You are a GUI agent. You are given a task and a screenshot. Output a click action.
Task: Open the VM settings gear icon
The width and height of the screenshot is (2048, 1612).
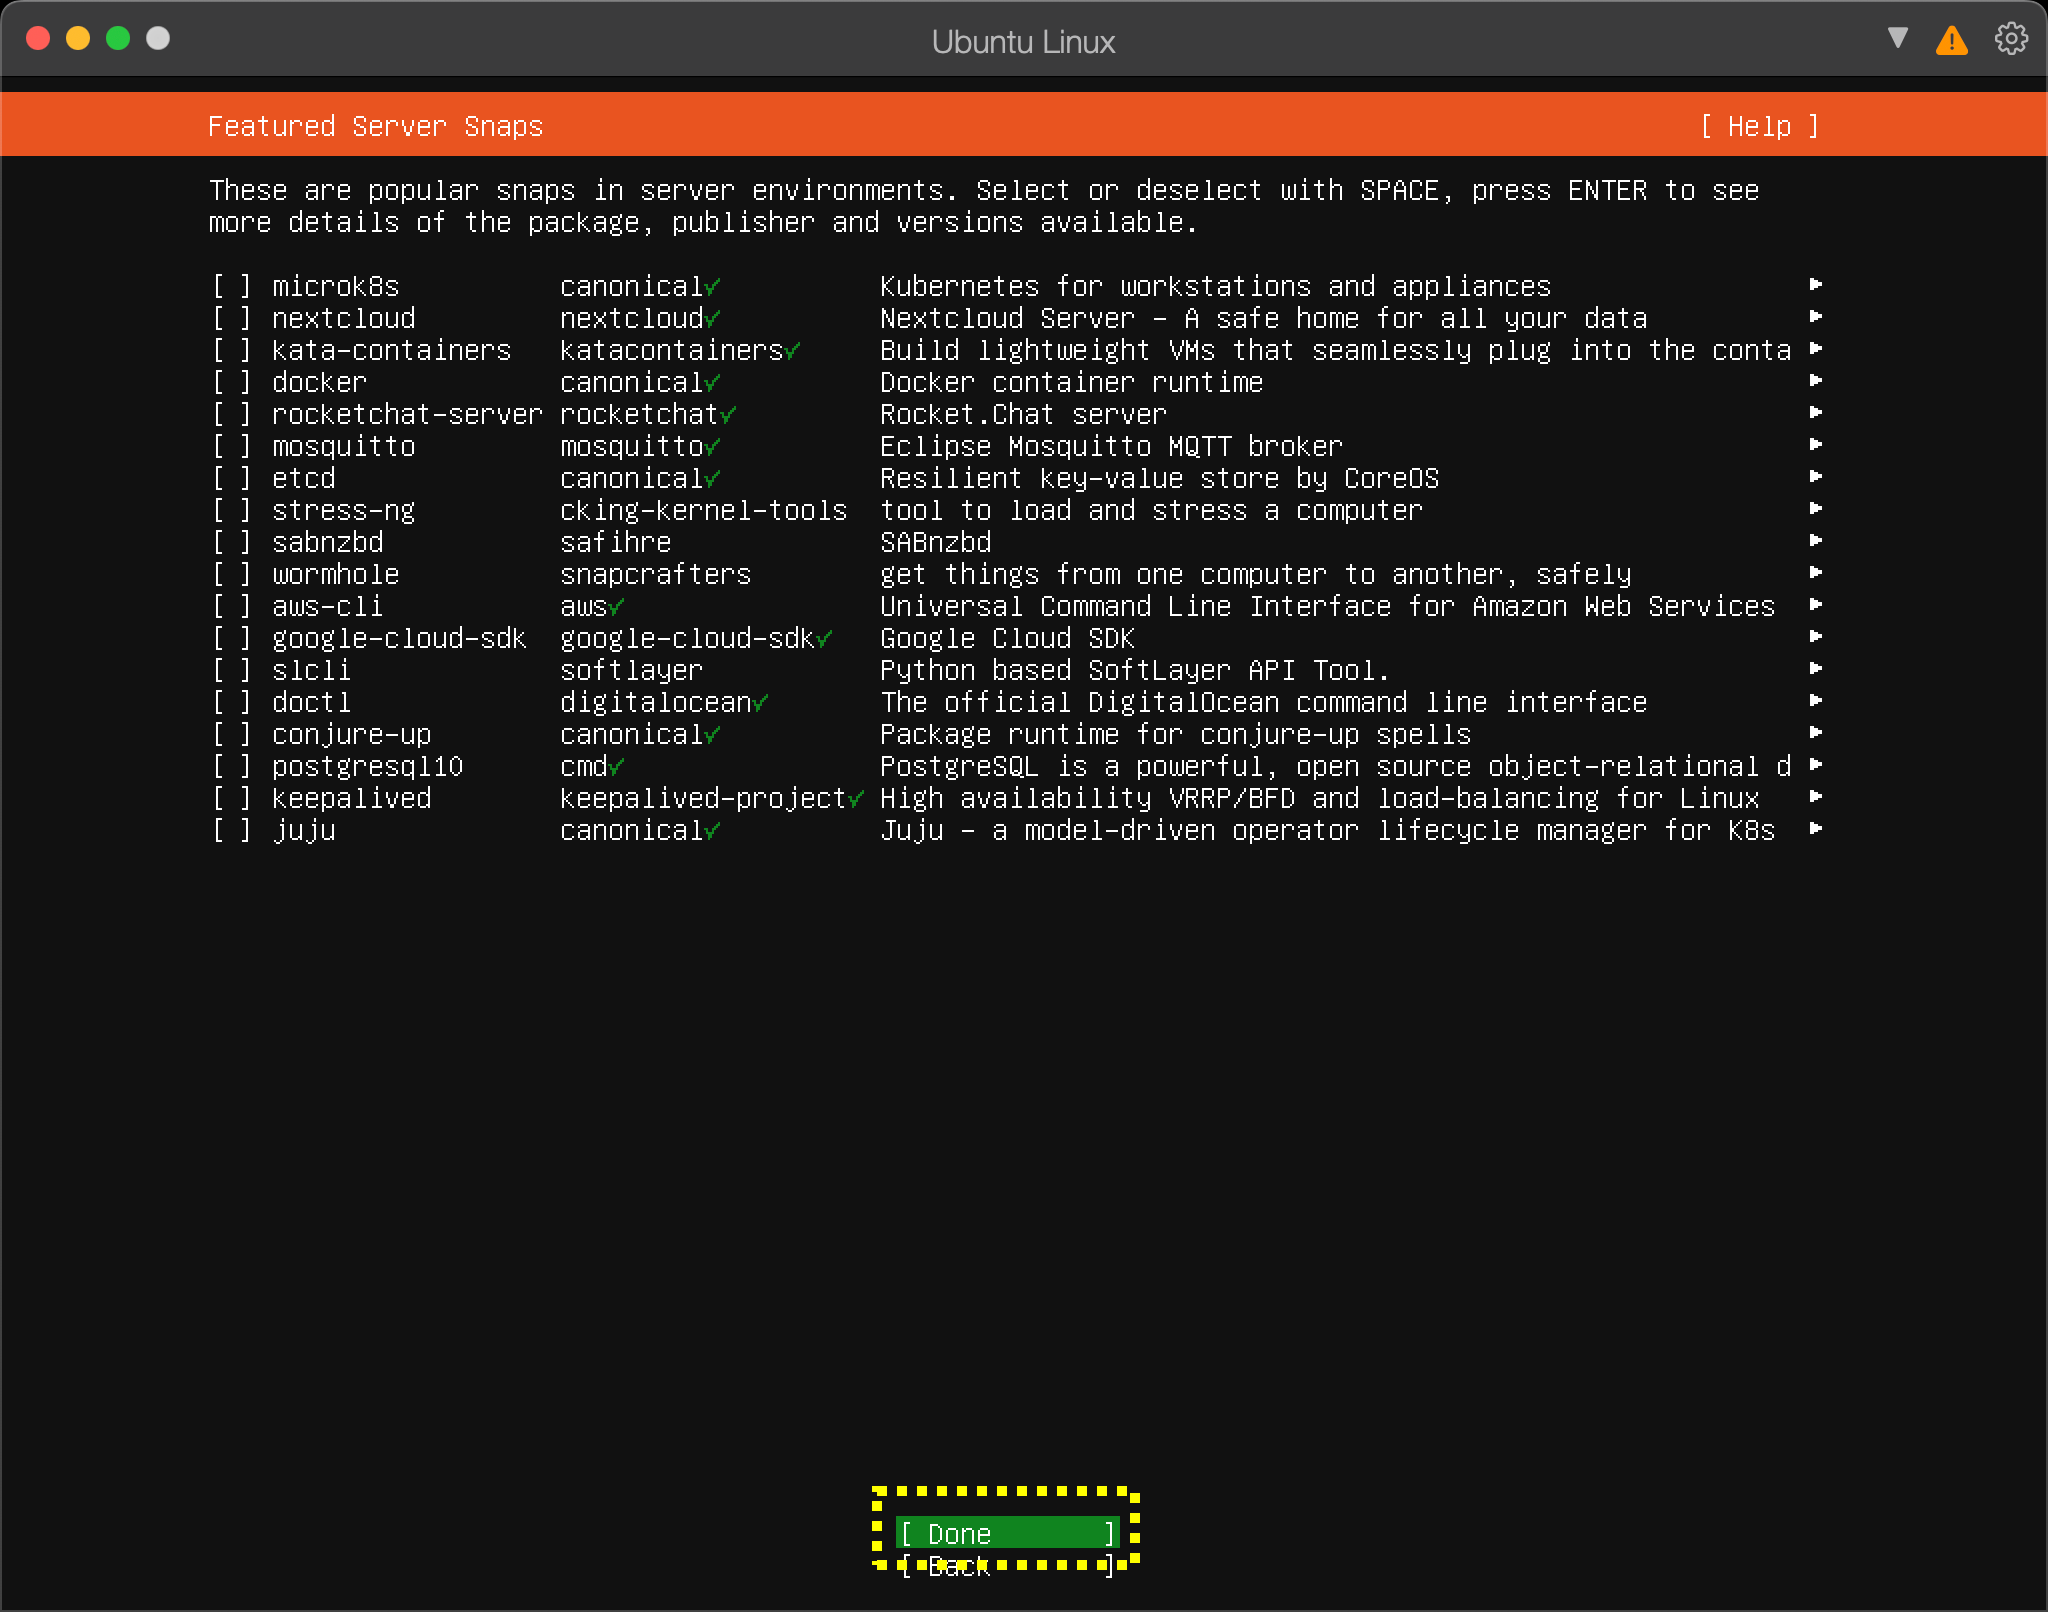pos(2011,39)
